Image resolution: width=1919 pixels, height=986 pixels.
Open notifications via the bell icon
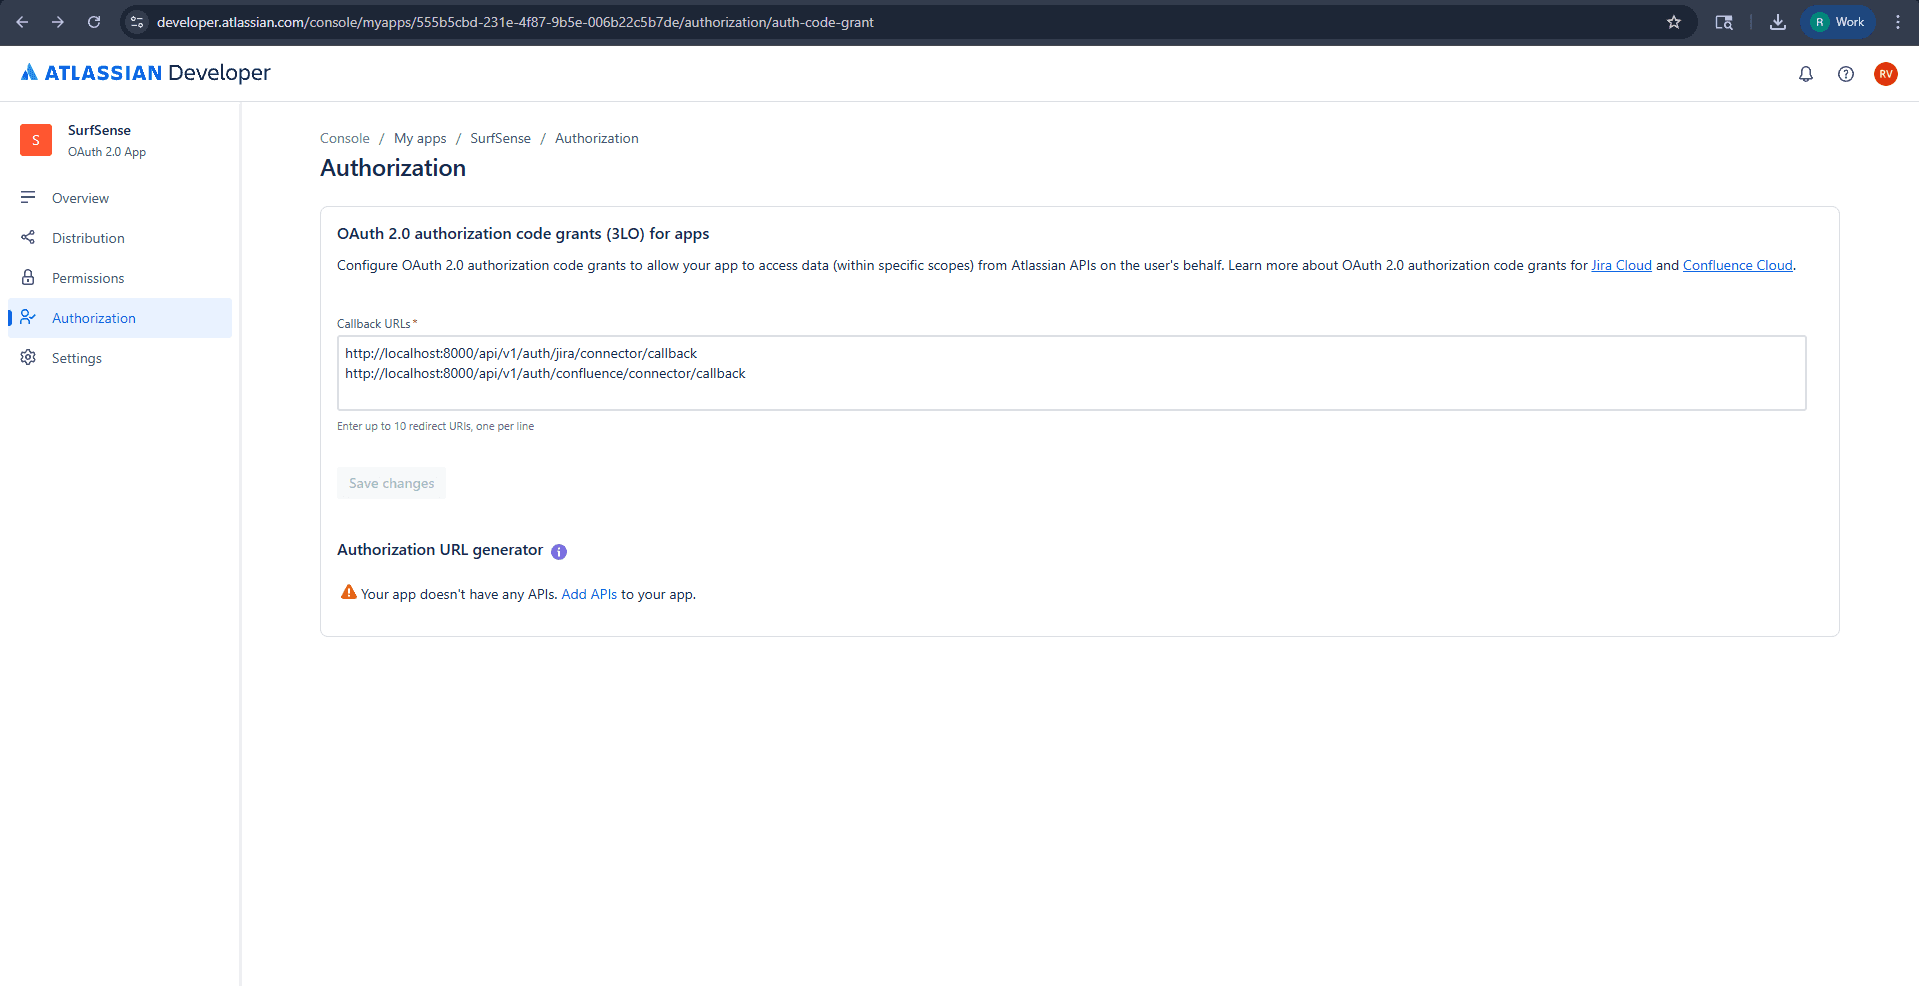[x=1805, y=73]
